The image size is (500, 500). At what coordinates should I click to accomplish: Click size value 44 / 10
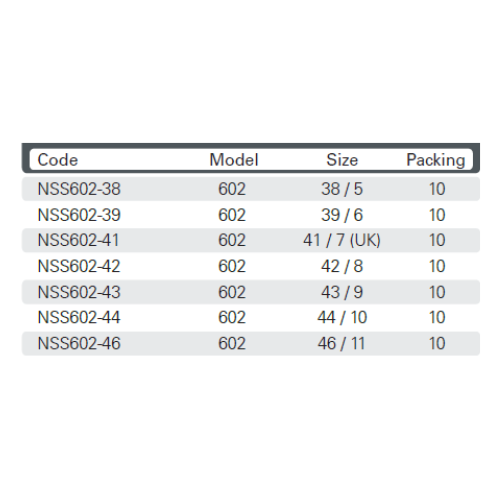pyautogui.click(x=342, y=317)
